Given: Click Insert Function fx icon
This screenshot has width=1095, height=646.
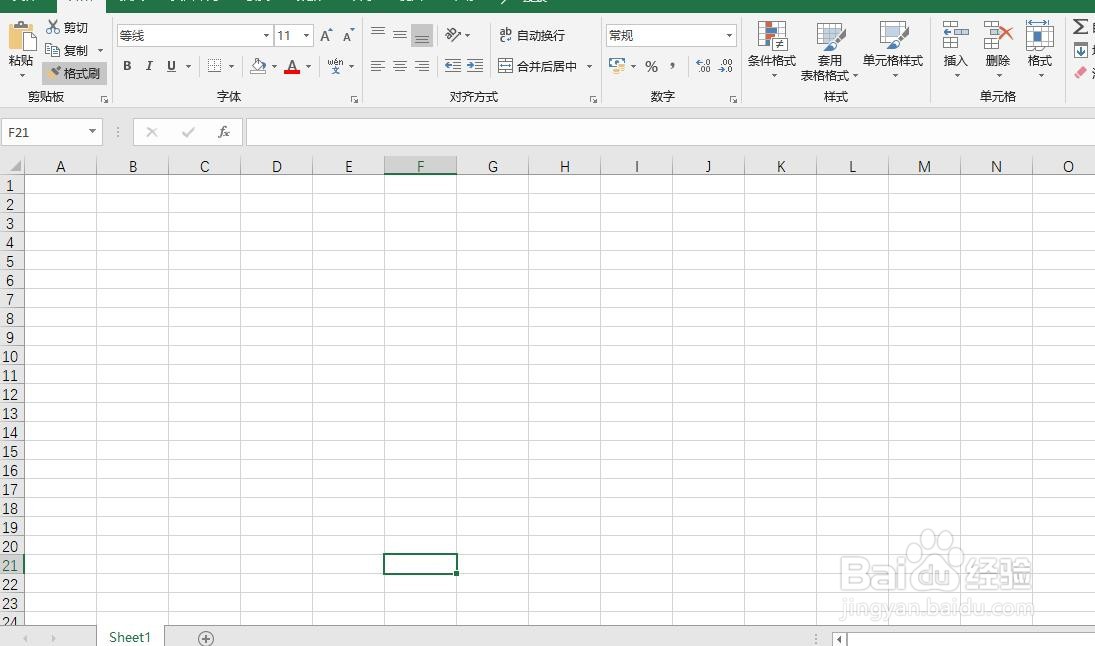Looking at the screenshot, I should [223, 132].
